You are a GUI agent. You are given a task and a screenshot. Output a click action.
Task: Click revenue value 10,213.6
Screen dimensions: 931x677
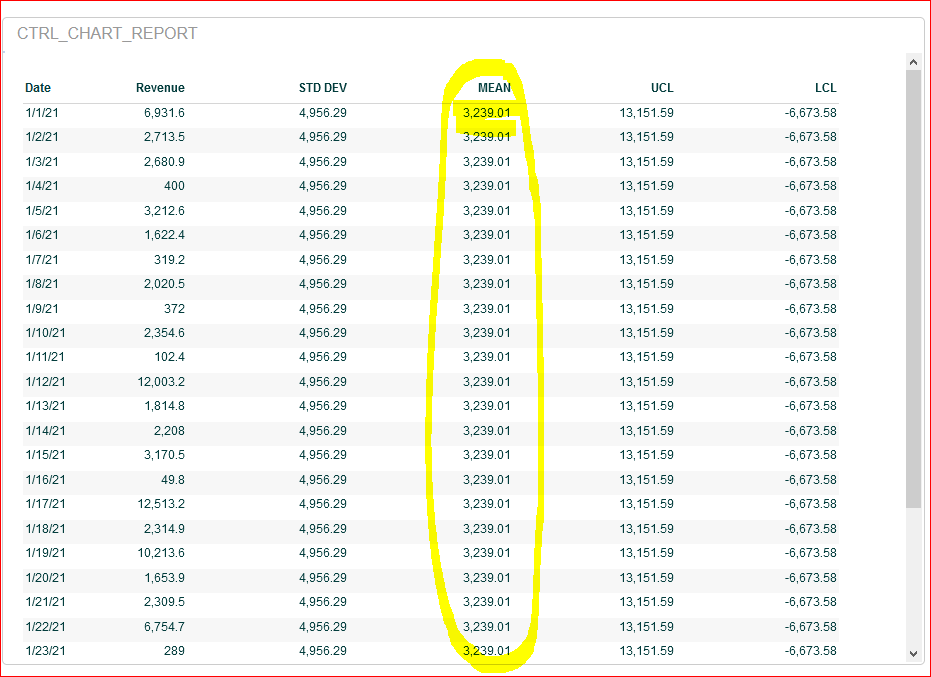pos(162,553)
